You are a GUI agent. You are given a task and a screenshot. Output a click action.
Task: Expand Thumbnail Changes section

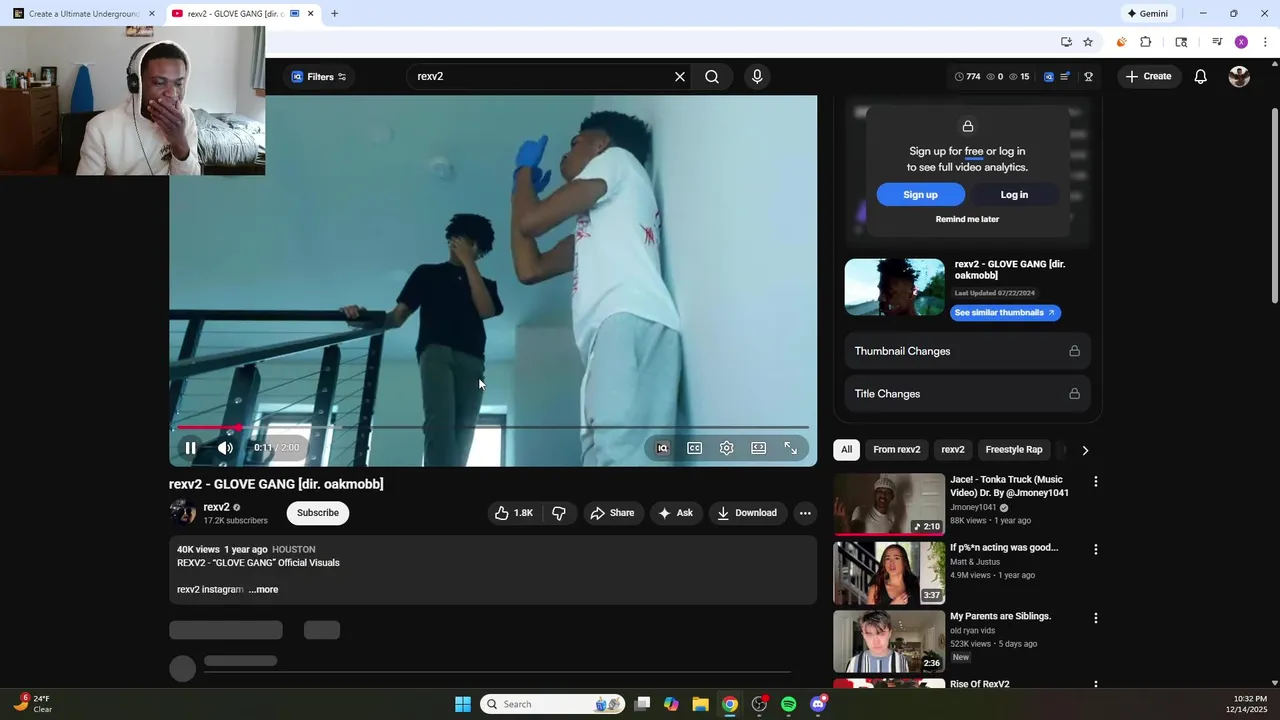[967, 351]
